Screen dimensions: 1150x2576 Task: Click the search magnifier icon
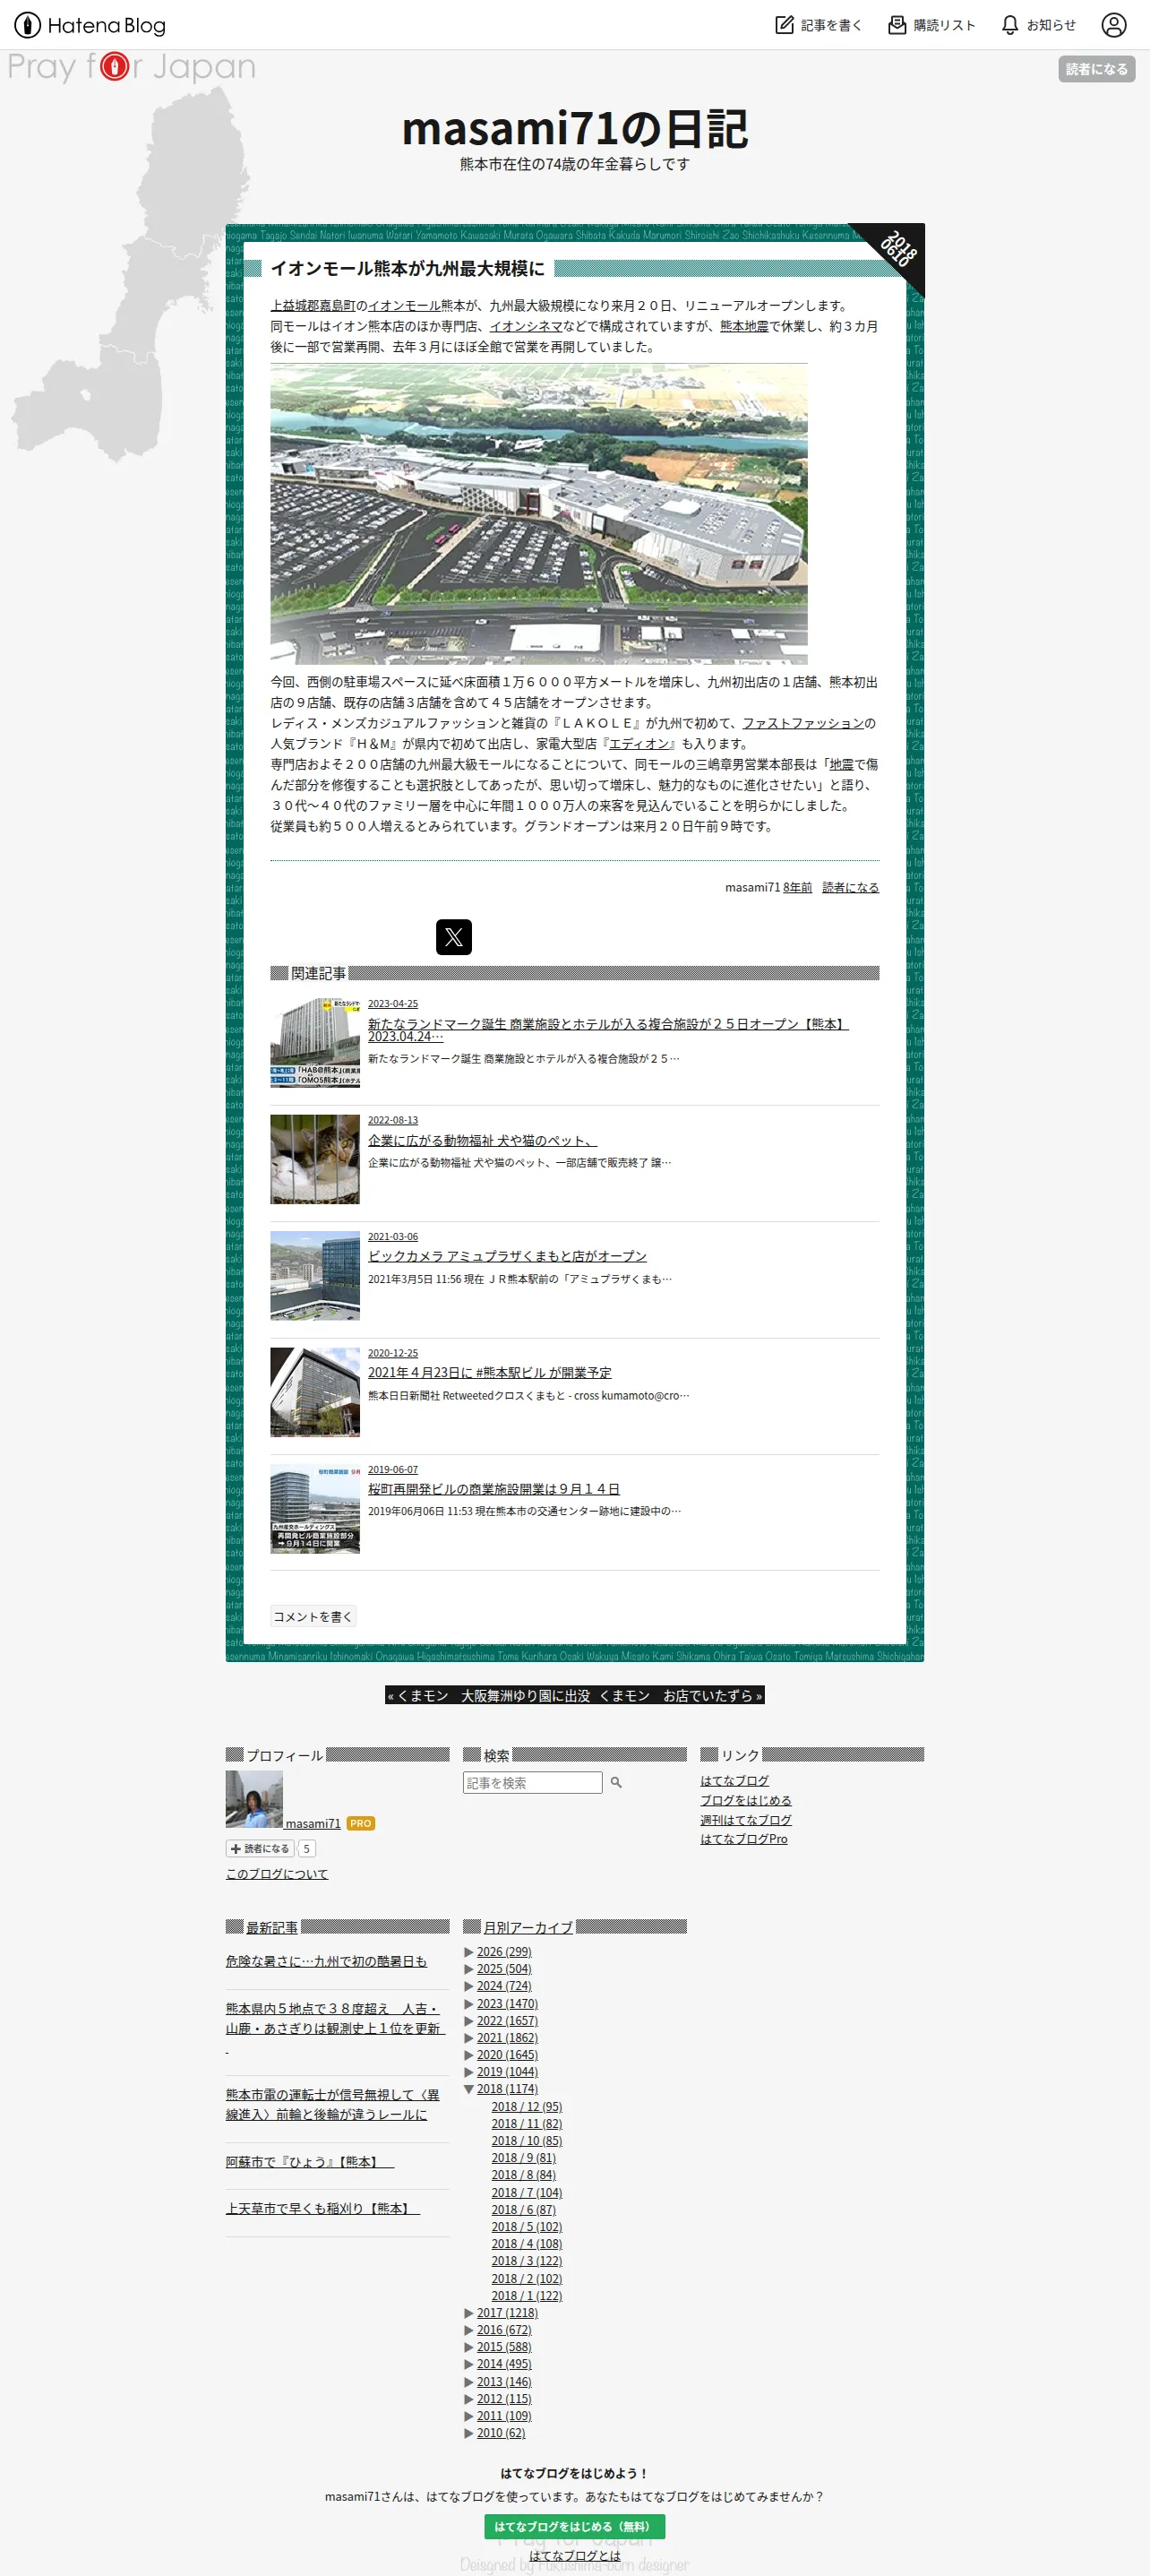coord(616,1782)
